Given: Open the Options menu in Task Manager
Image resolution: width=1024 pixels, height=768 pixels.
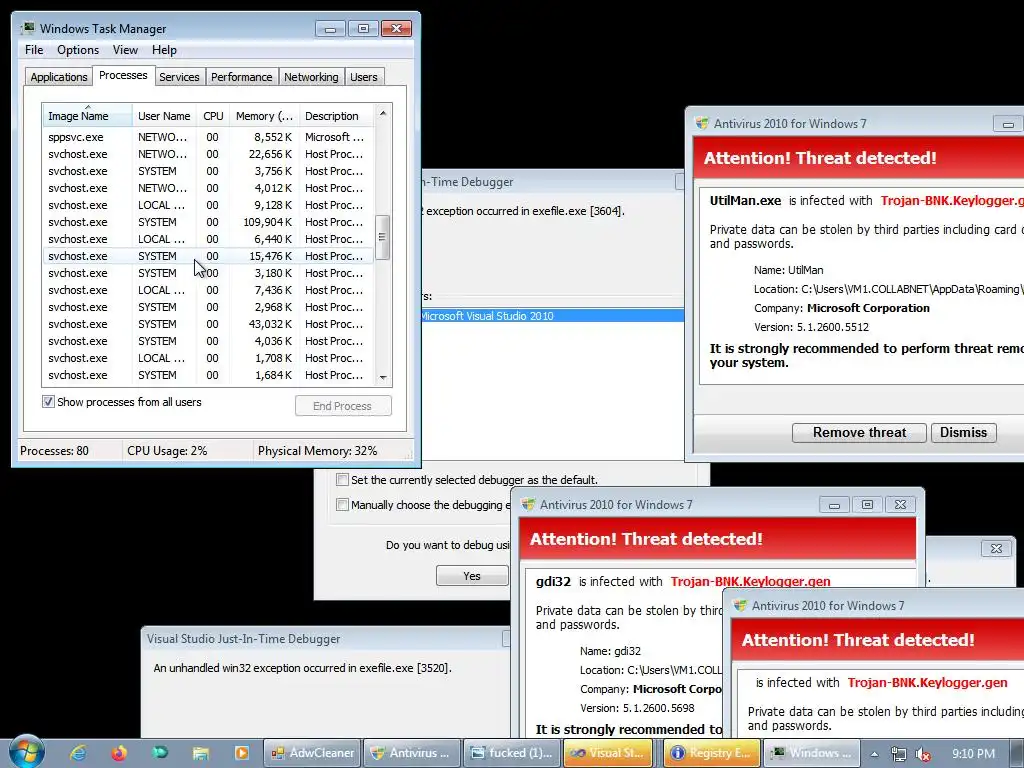Looking at the screenshot, I should 78,50.
